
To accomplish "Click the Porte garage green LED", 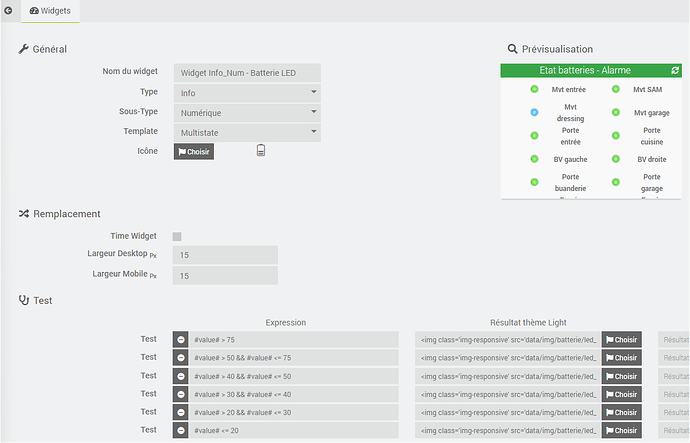I will pyautogui.click(x=616, y=182).
